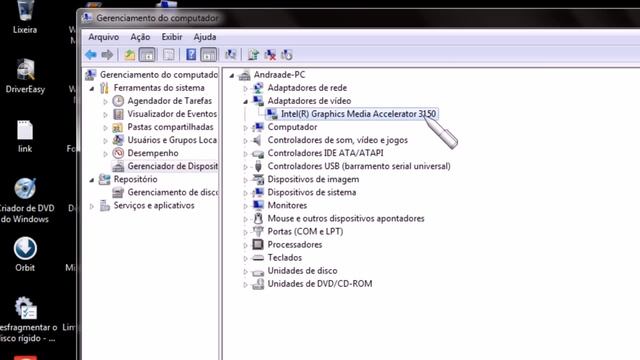Select Usuários e Grupos Locais
The width and height of the screenshot is (640, 360).
point(172,140)
